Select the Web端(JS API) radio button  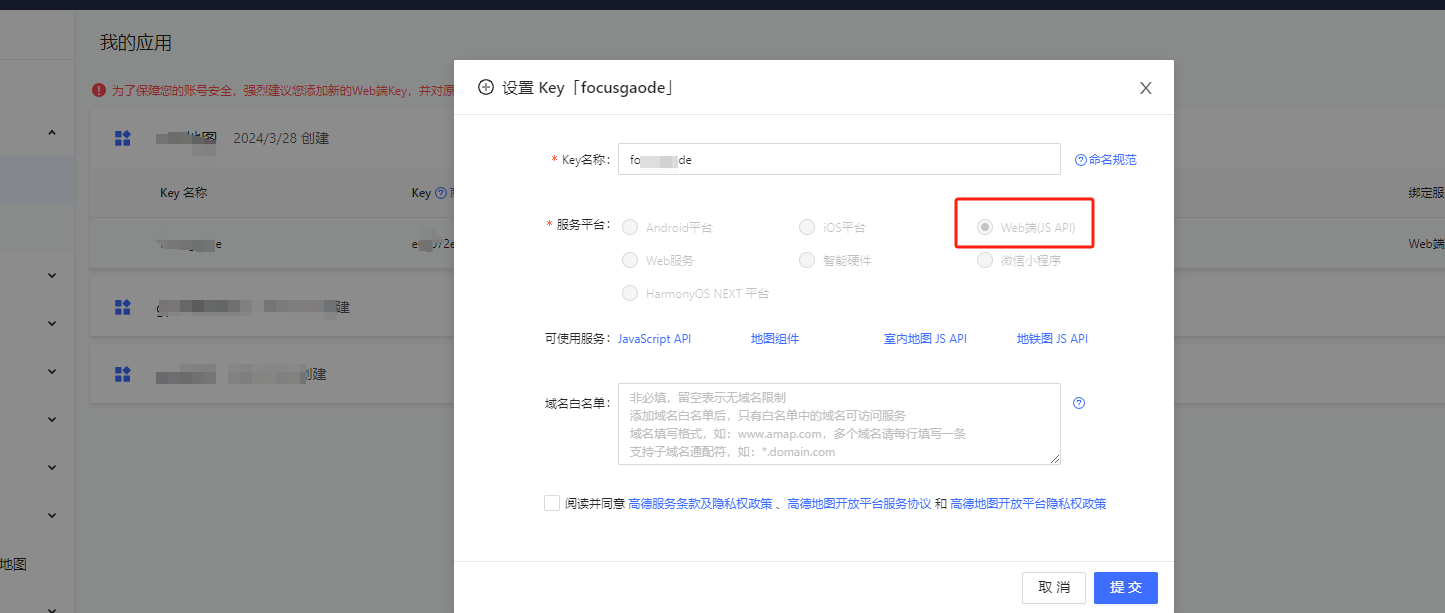pyautogui.click(x=985, y=227)
